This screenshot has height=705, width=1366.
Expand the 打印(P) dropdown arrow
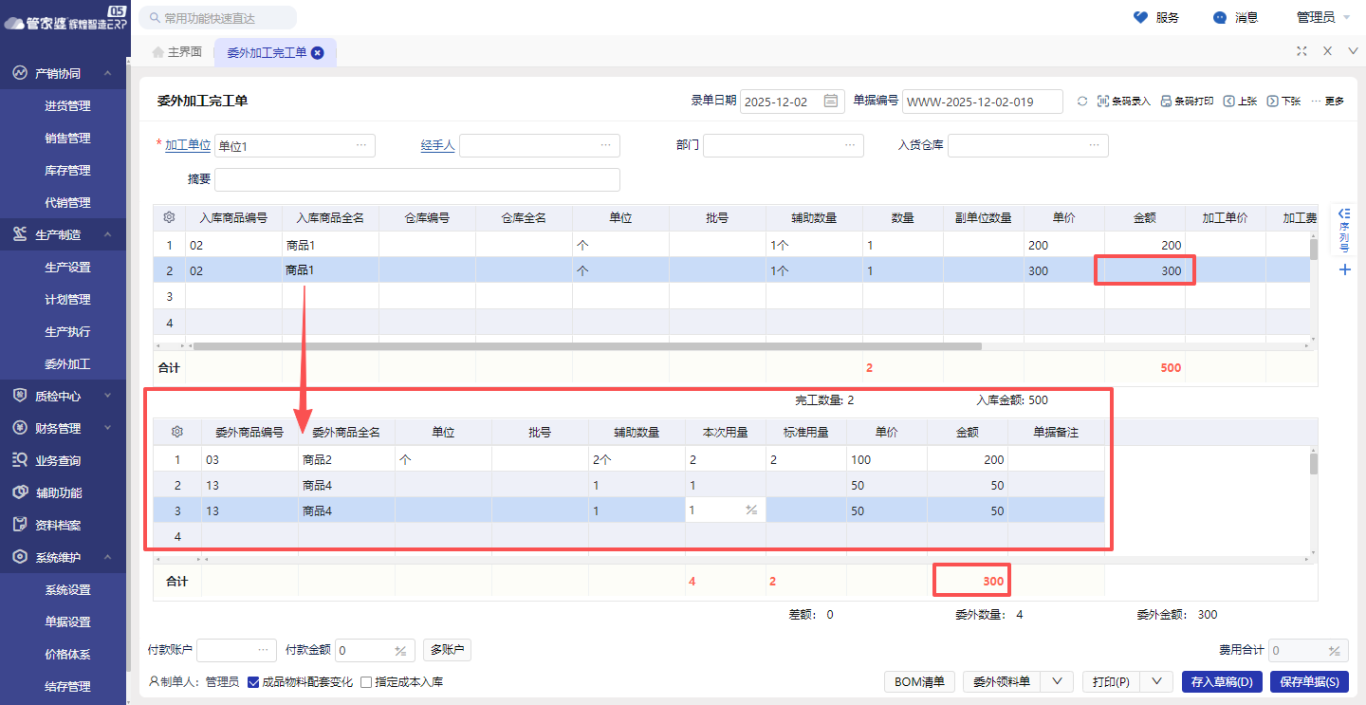point(1156,681)
